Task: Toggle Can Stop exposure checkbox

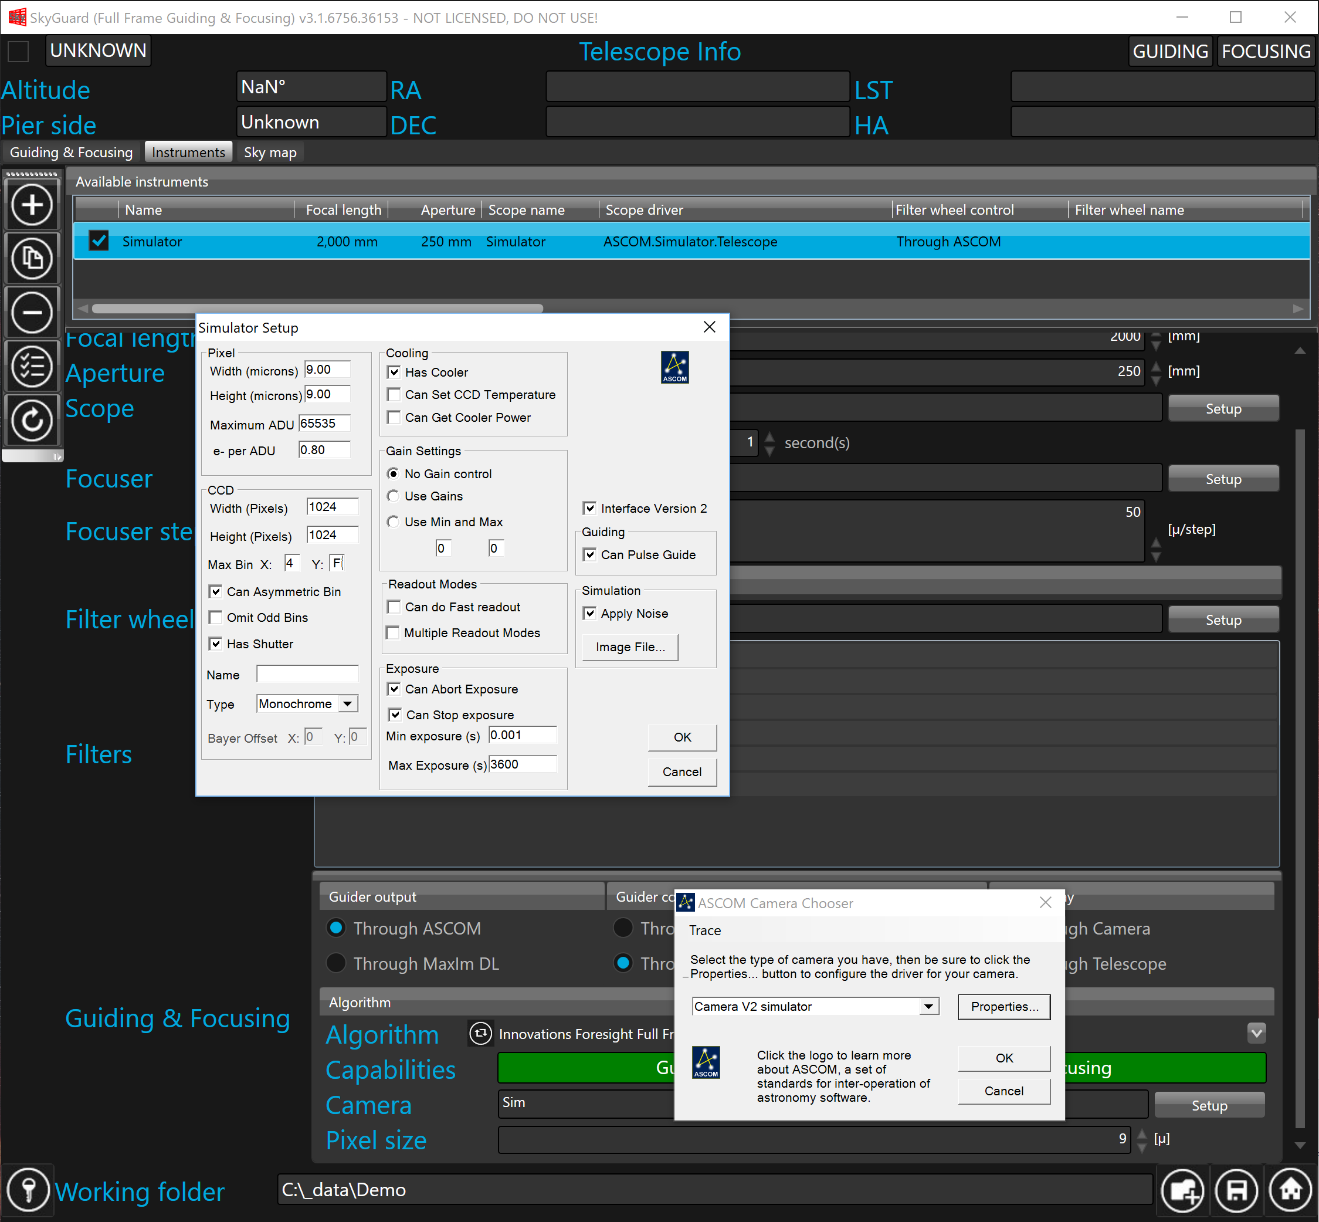Action: pos(395,715)
